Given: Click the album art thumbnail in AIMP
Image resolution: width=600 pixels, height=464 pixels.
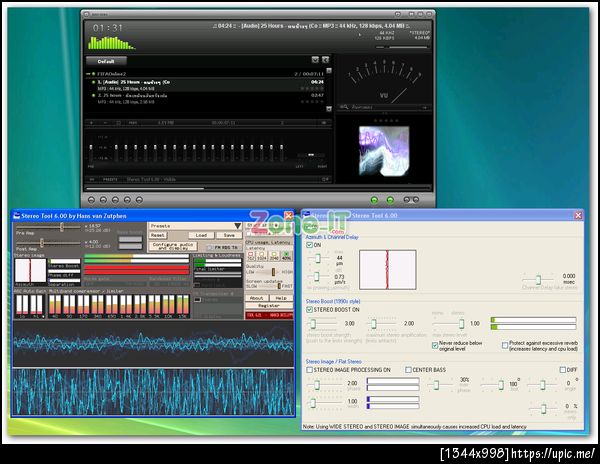Looking at the screenshot, I should (384, 151).
